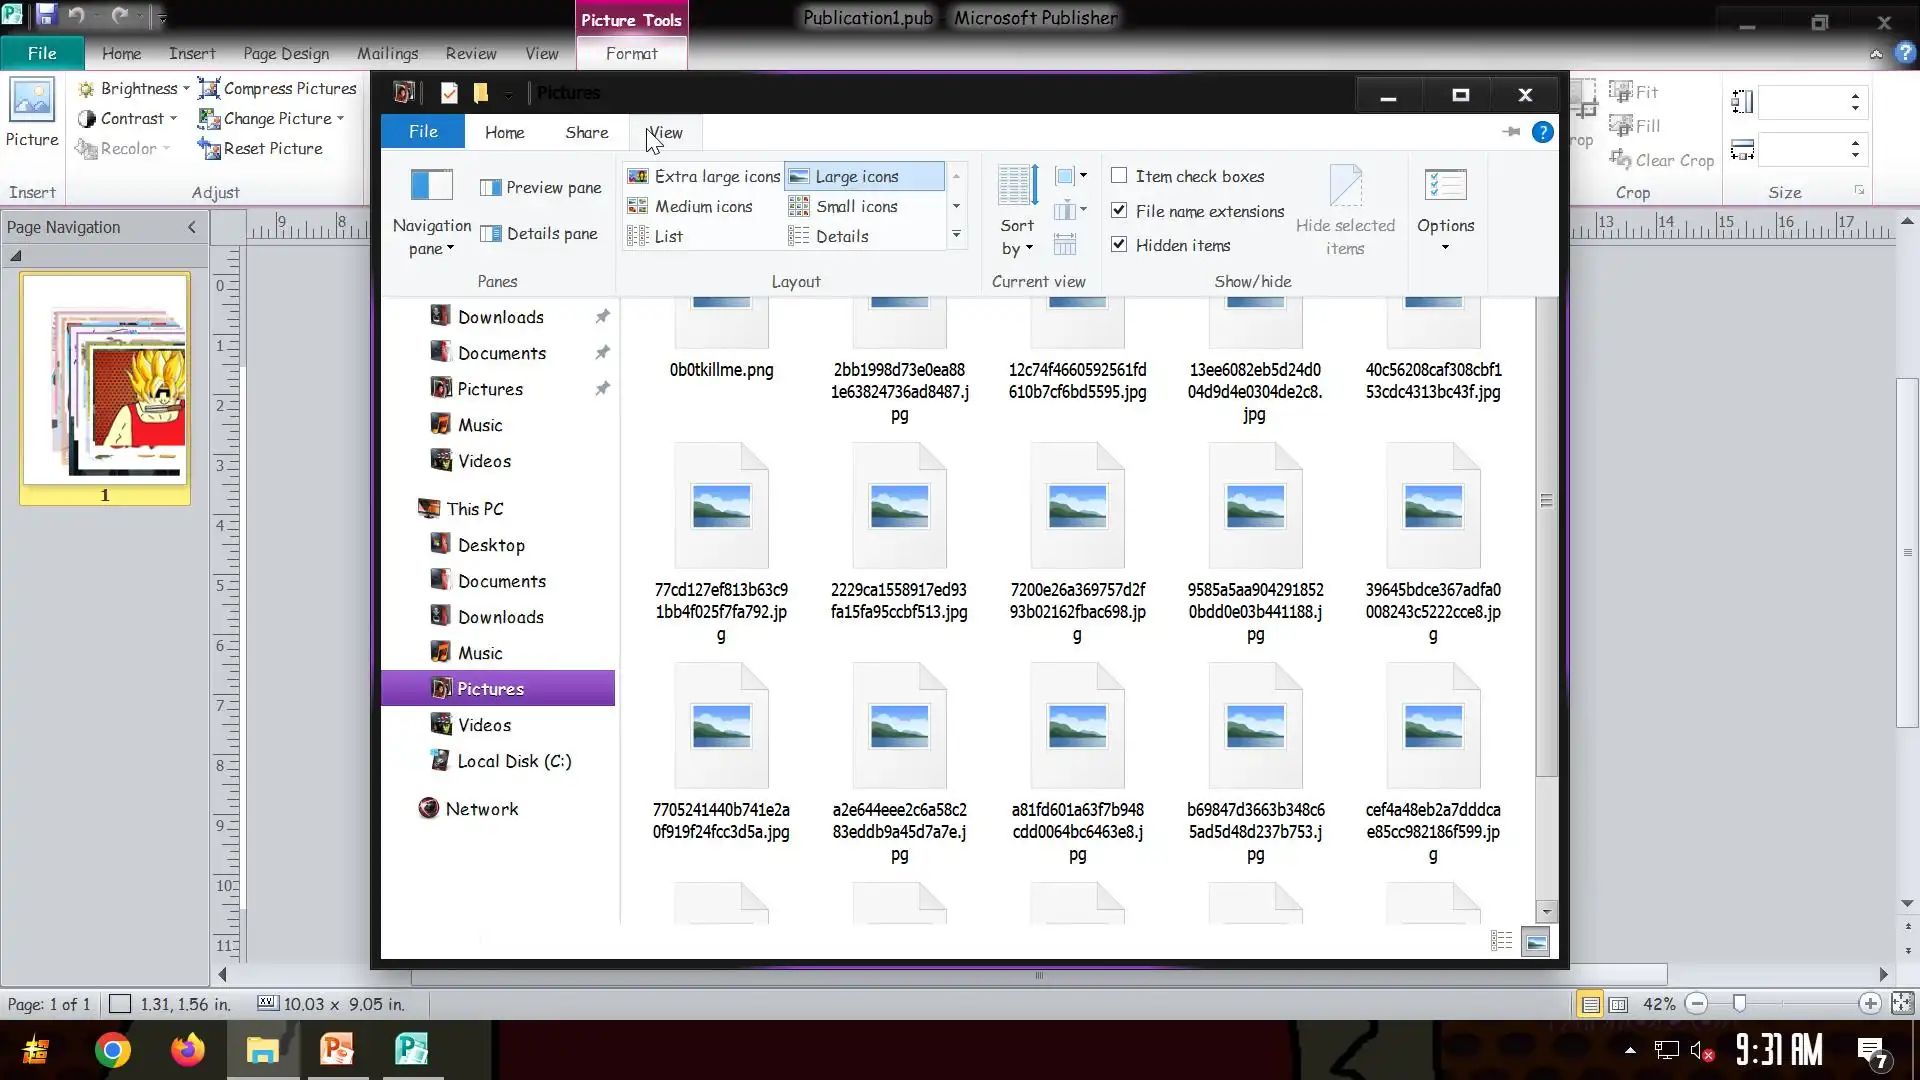
Task: Expand the Brightness dropdown
Action: click(186, 89)
